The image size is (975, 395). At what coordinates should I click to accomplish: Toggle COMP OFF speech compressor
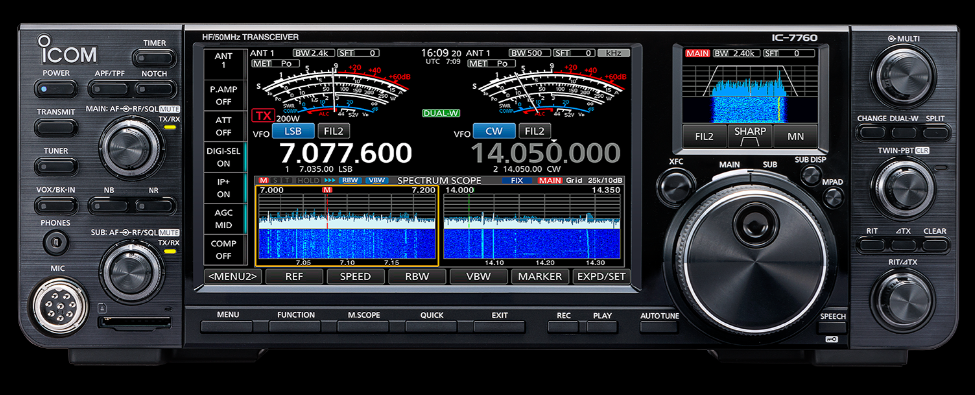point(224,250)
